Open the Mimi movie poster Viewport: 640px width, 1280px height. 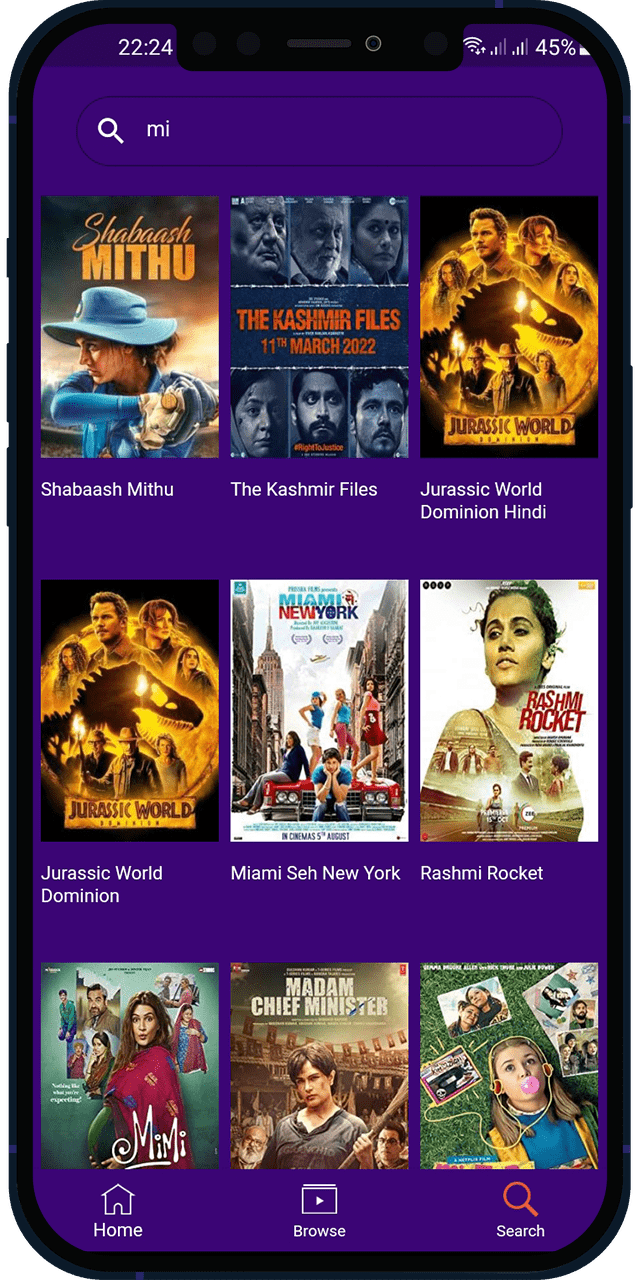pyautogui.click(x=130, y=1066)
